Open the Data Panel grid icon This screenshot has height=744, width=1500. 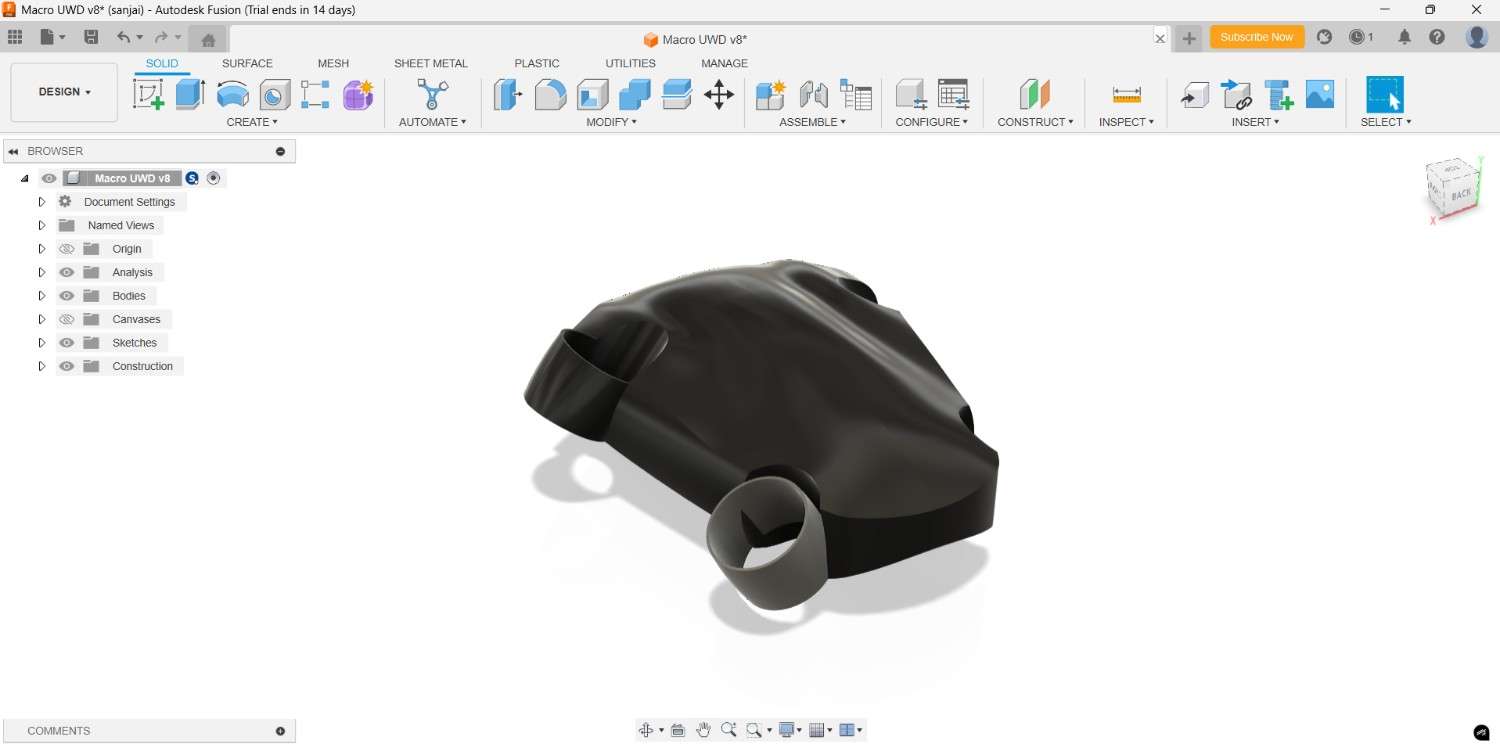coord(14,37)
